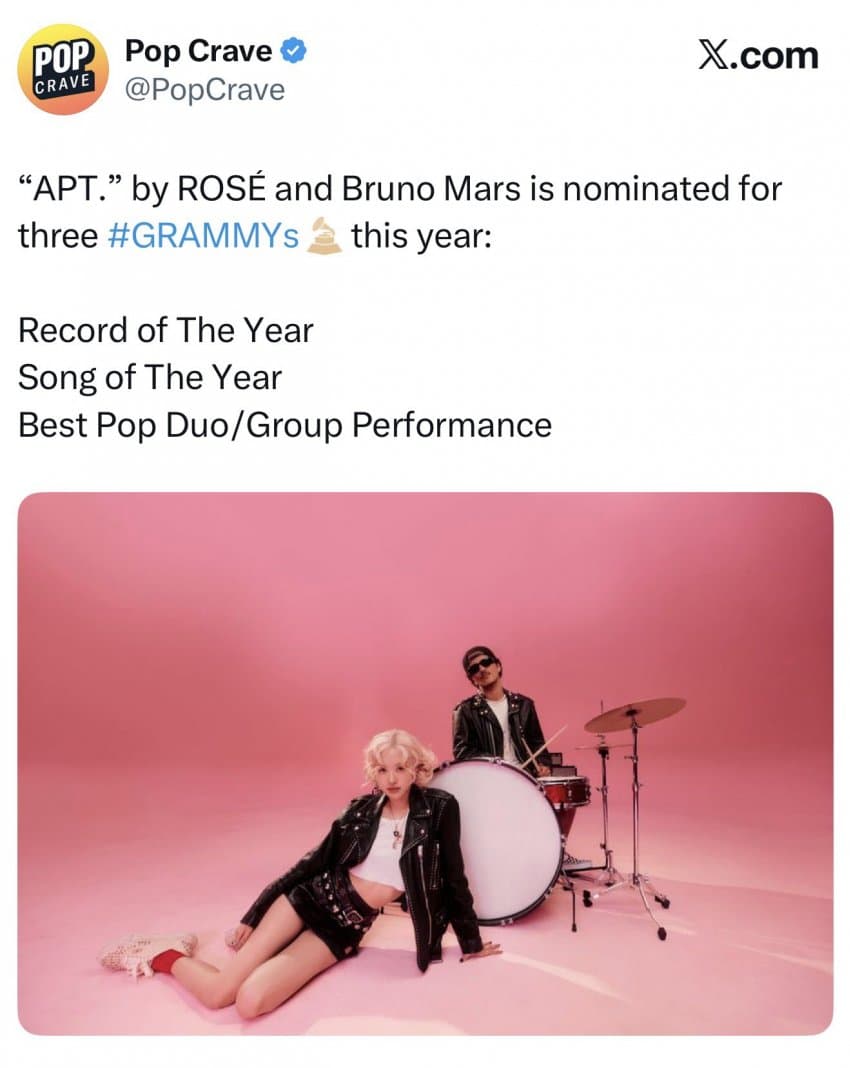Click the blue verified badge
850x1068 pixels.
pos(293,51)
